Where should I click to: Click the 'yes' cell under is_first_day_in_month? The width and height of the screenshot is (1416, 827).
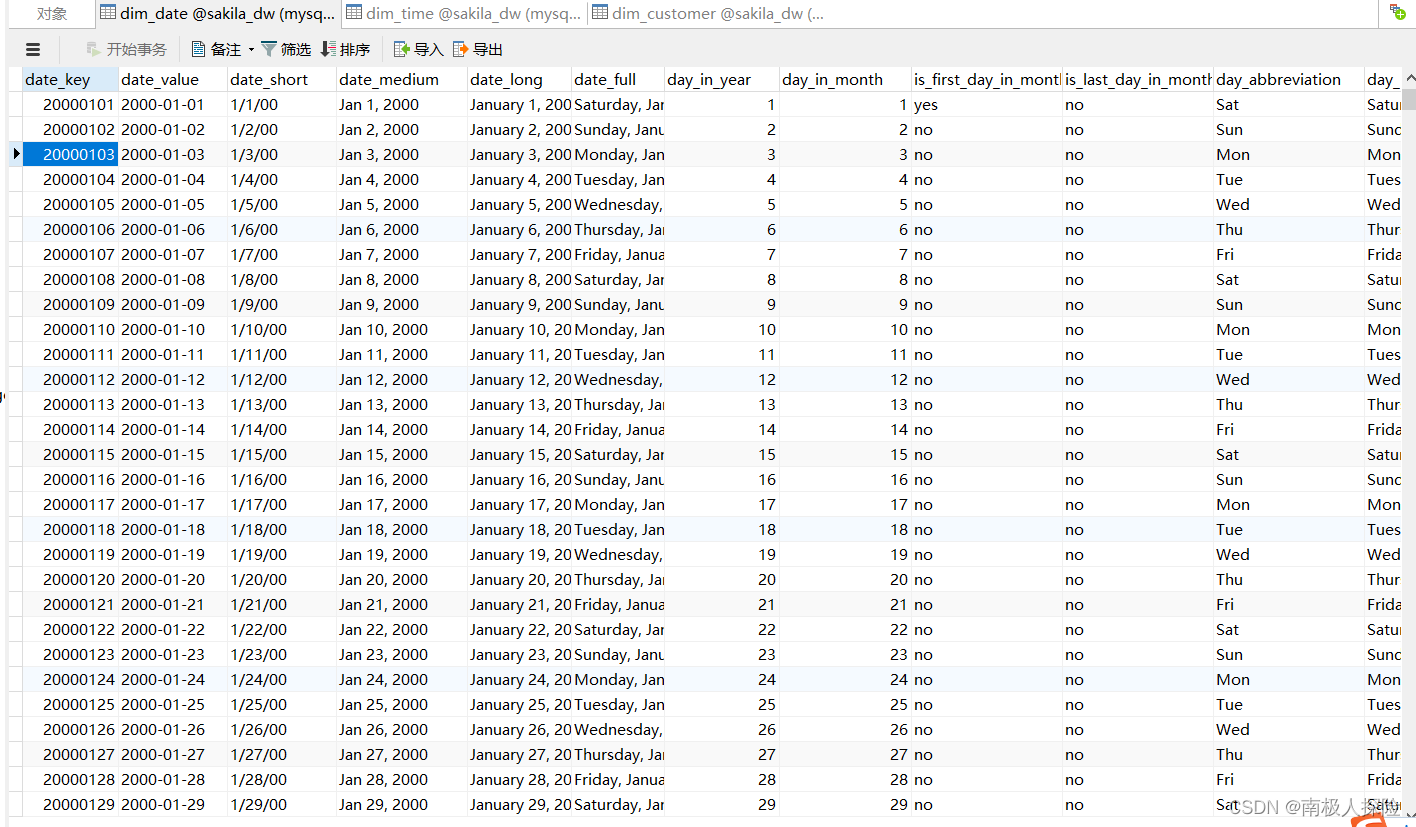(x=987, y=104)
